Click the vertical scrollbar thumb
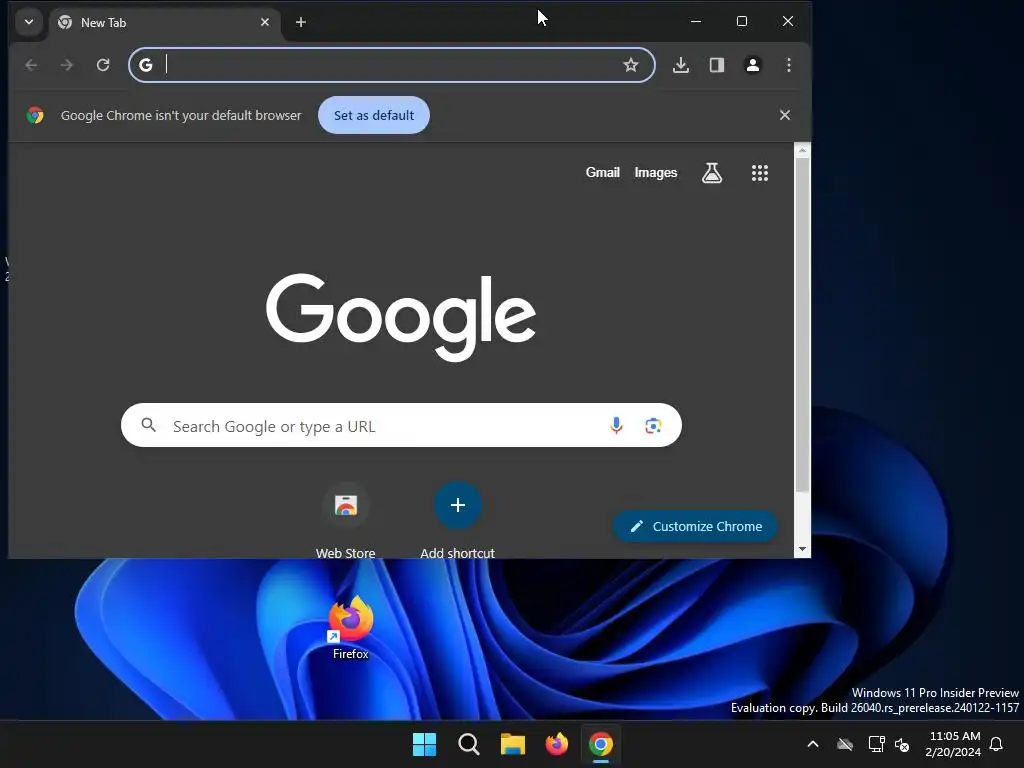1024x768 pixels. (x=802, y=325)
